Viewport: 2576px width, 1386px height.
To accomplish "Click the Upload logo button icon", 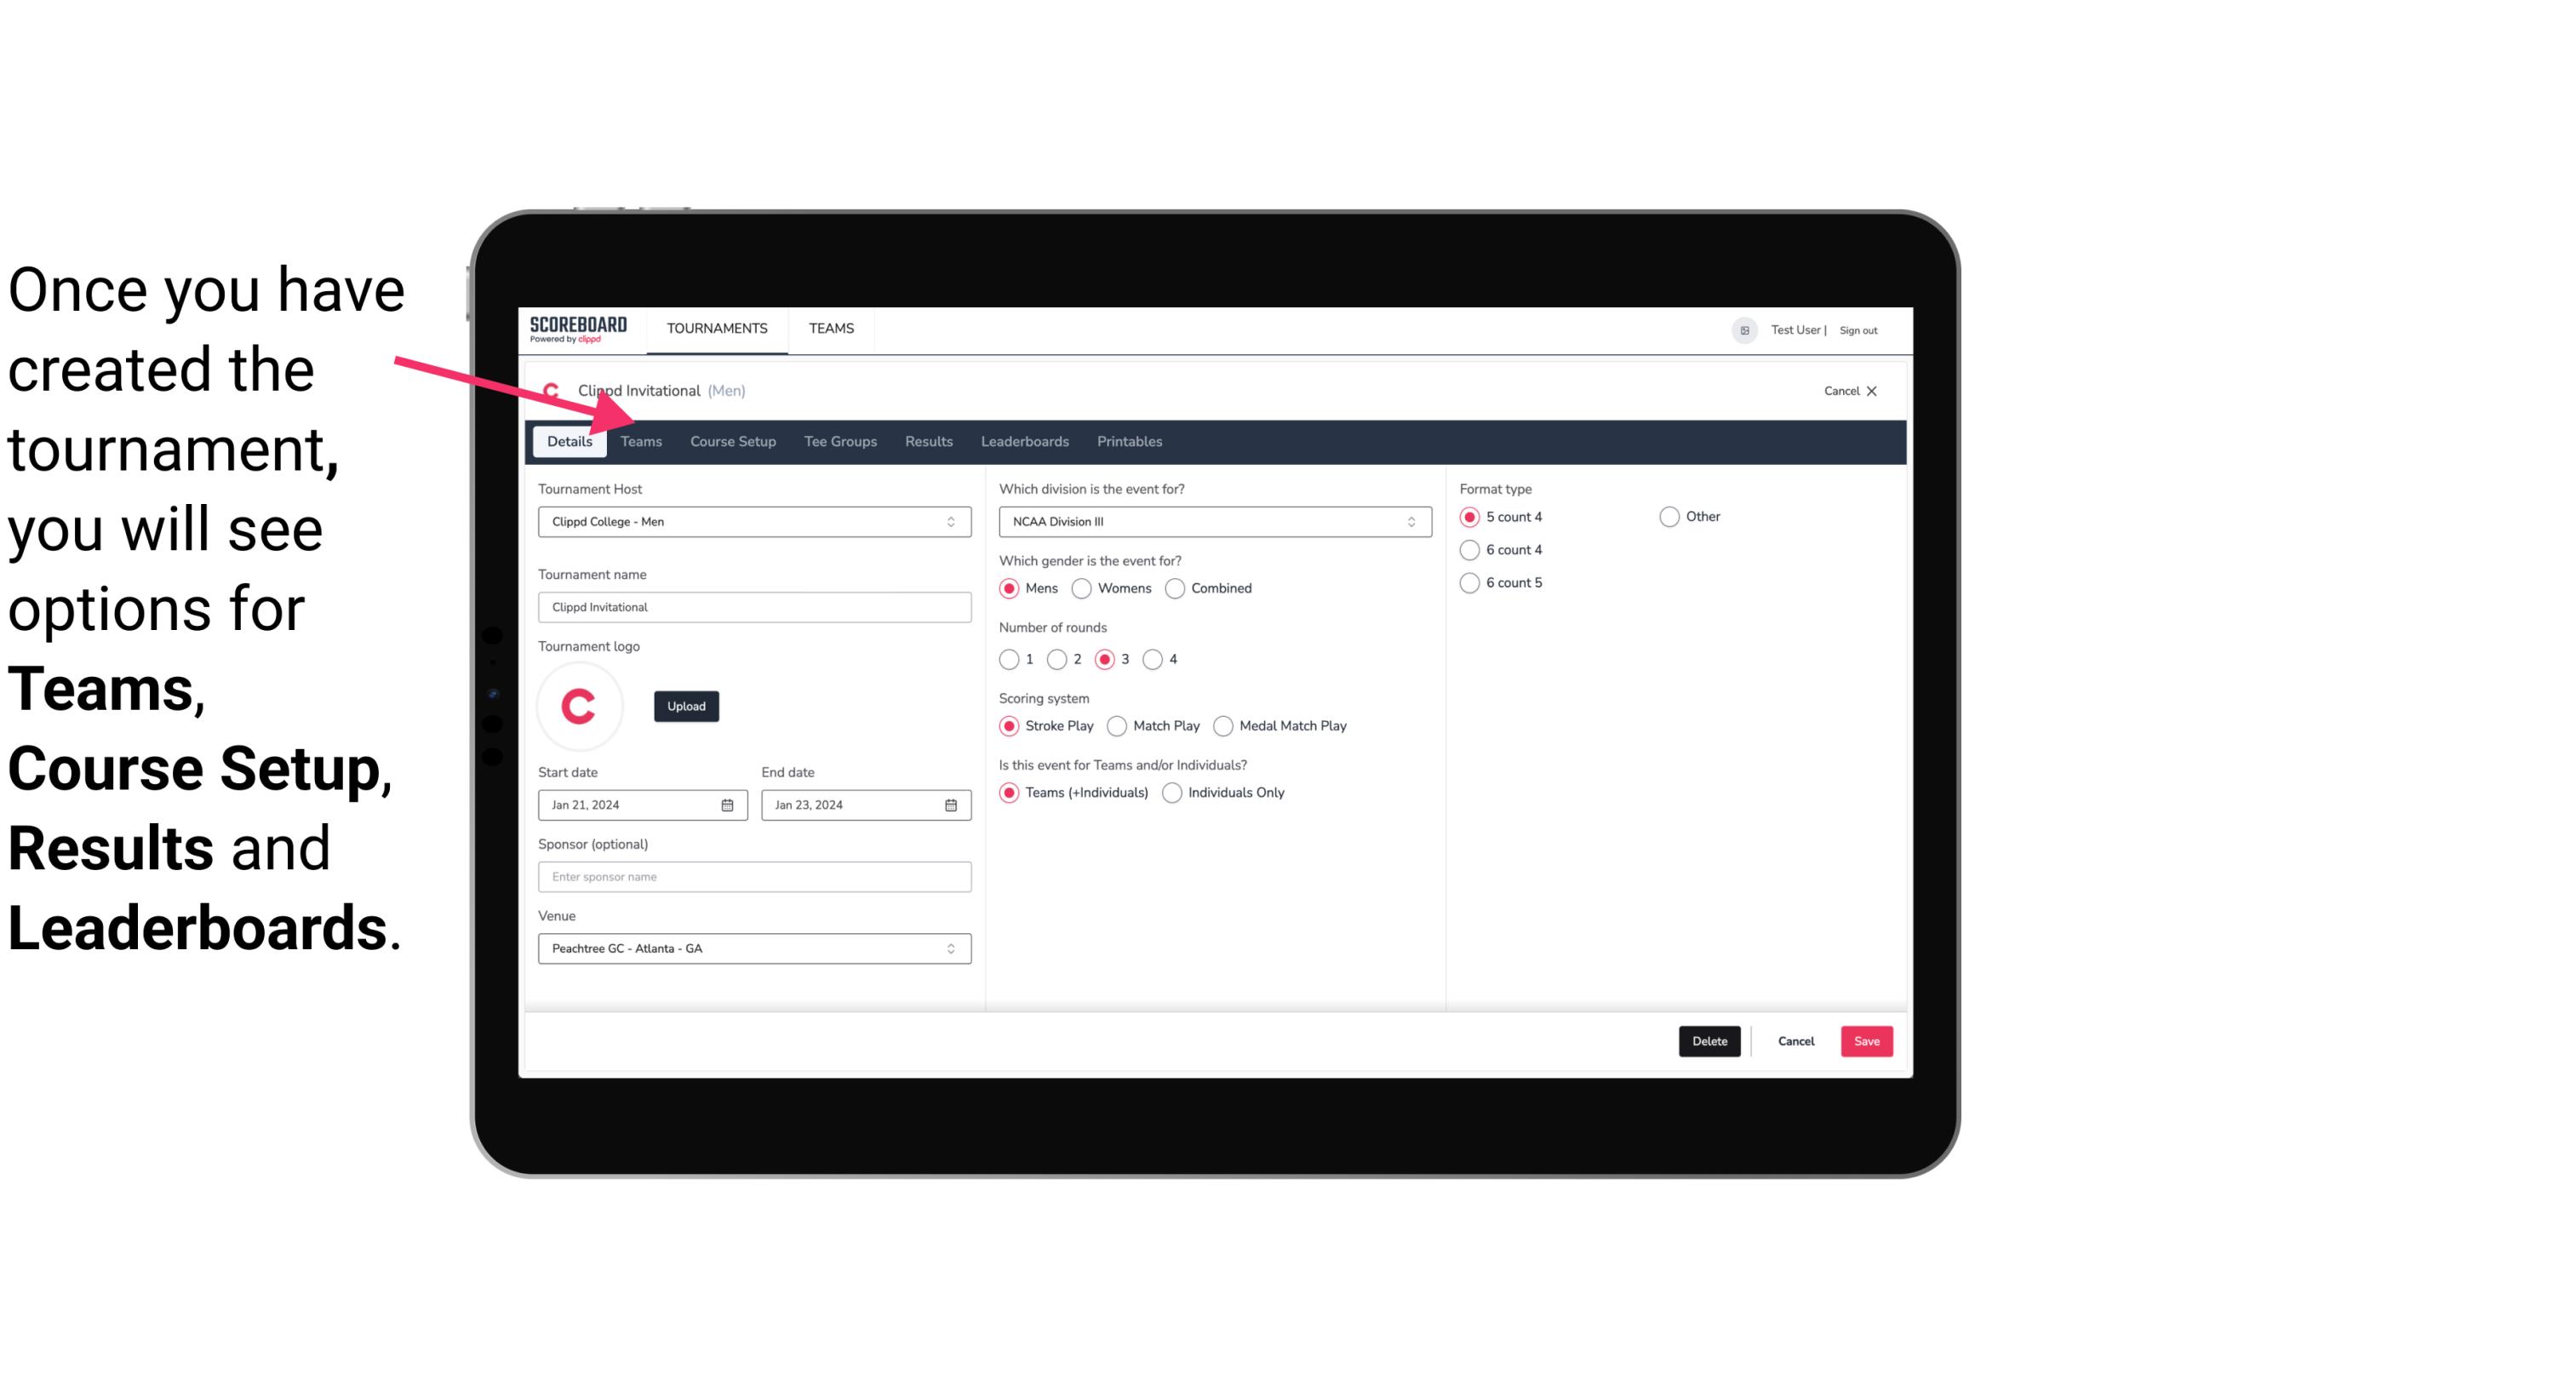I will [x=684, y=705].
